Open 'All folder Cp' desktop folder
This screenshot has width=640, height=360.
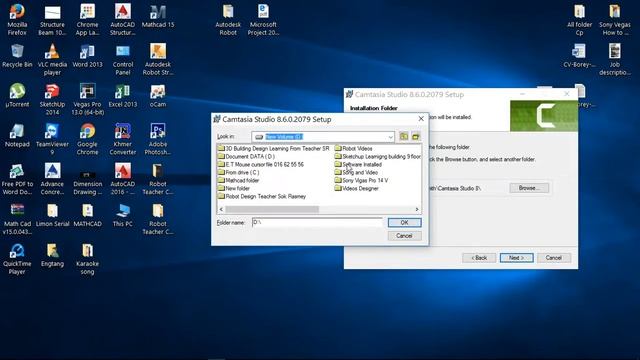tap(580, 20)
